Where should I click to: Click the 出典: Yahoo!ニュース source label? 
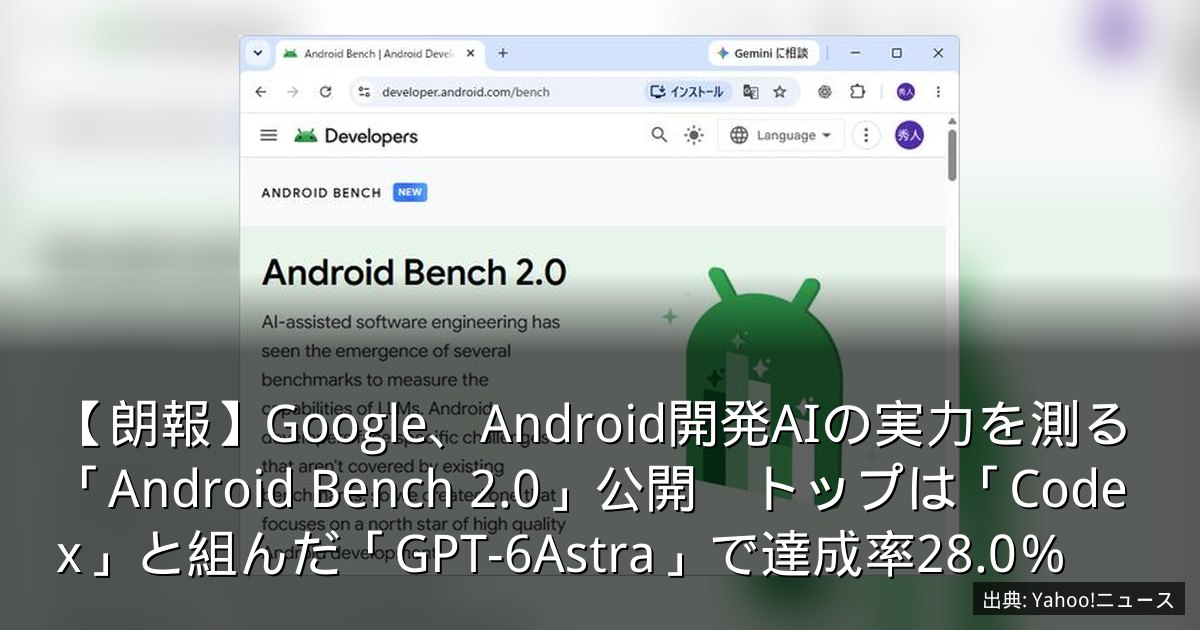click(x=1079, y=600)
